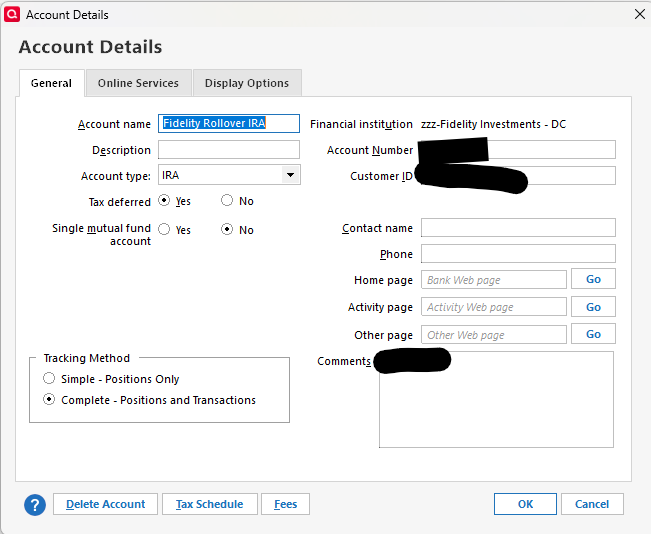This screenshot has height=534, width=651.
Task: Click the Description input field
Action: [x=229, y=149]
